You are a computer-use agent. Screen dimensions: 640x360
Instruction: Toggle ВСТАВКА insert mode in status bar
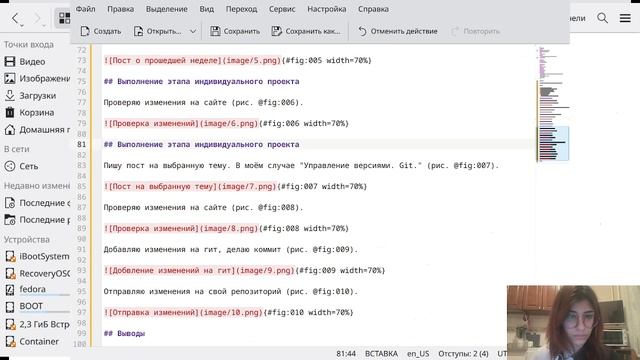[381, 353]
